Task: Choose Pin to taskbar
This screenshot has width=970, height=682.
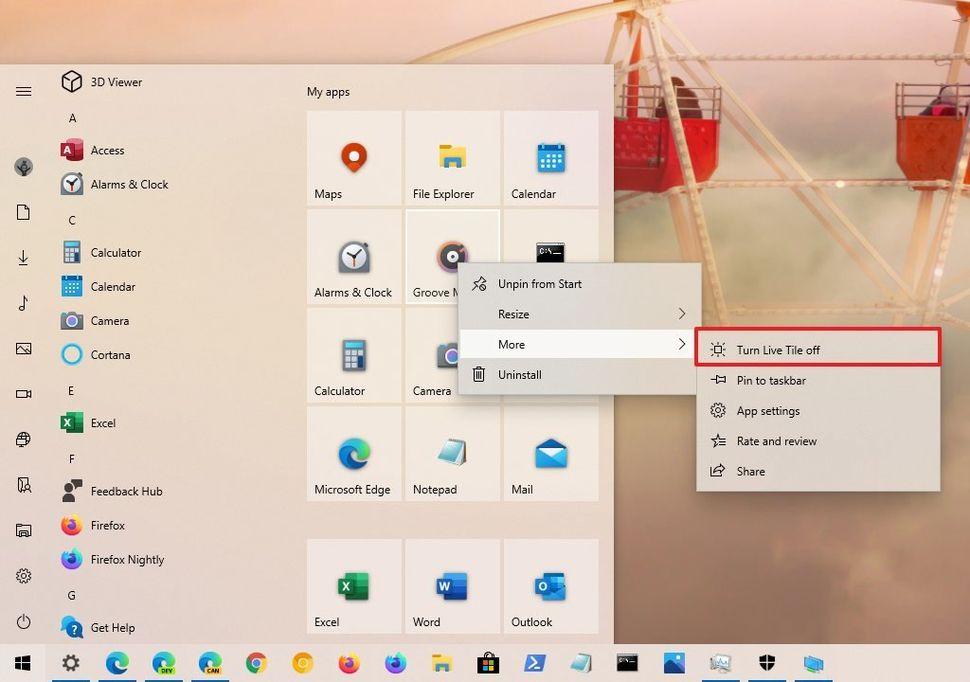Action: 818,380
